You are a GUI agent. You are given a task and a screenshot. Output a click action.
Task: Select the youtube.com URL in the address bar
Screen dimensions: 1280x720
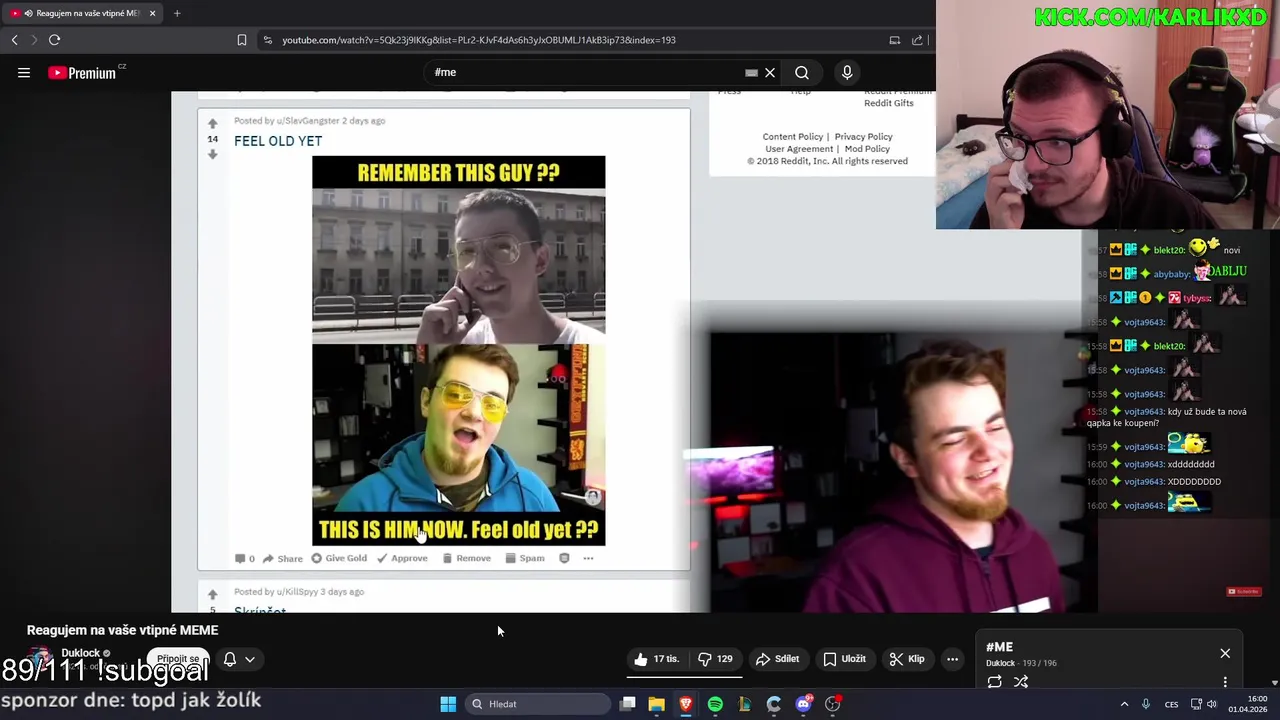479,40
